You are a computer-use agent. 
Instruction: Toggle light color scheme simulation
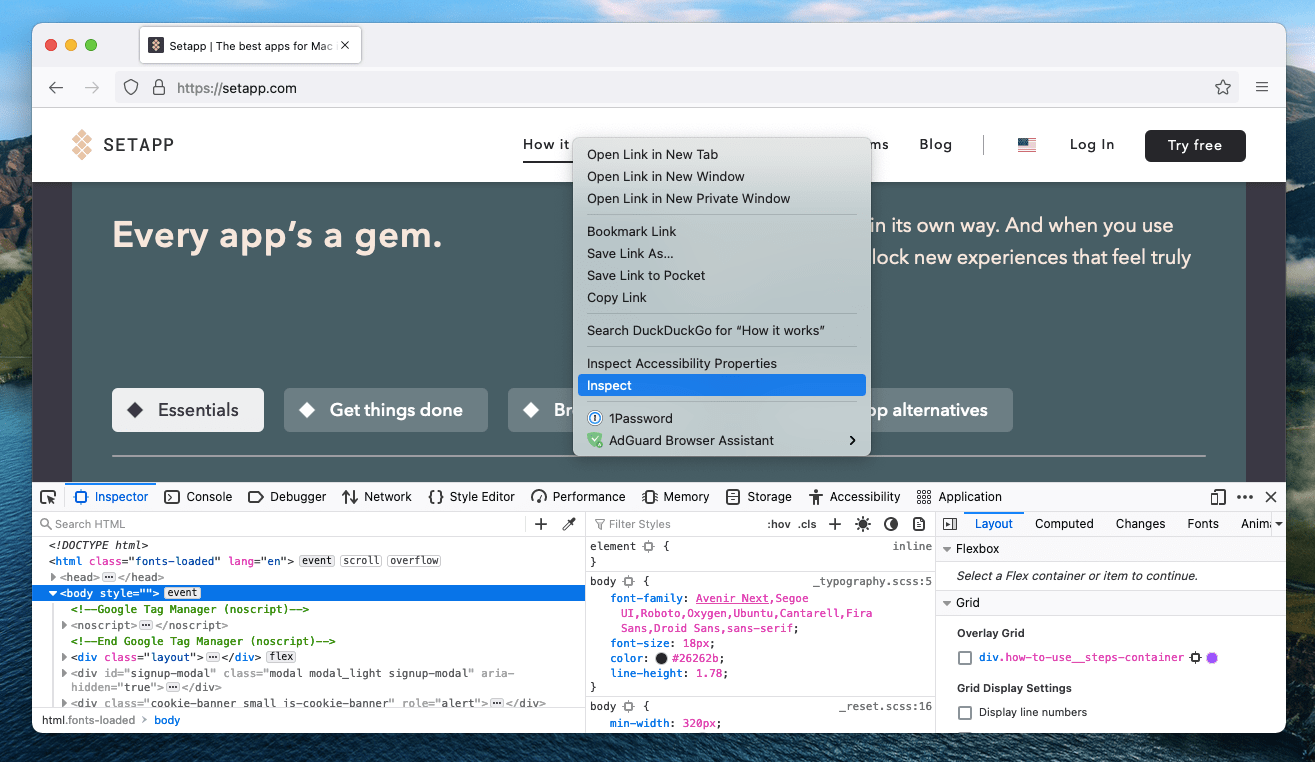pos(863,524)
